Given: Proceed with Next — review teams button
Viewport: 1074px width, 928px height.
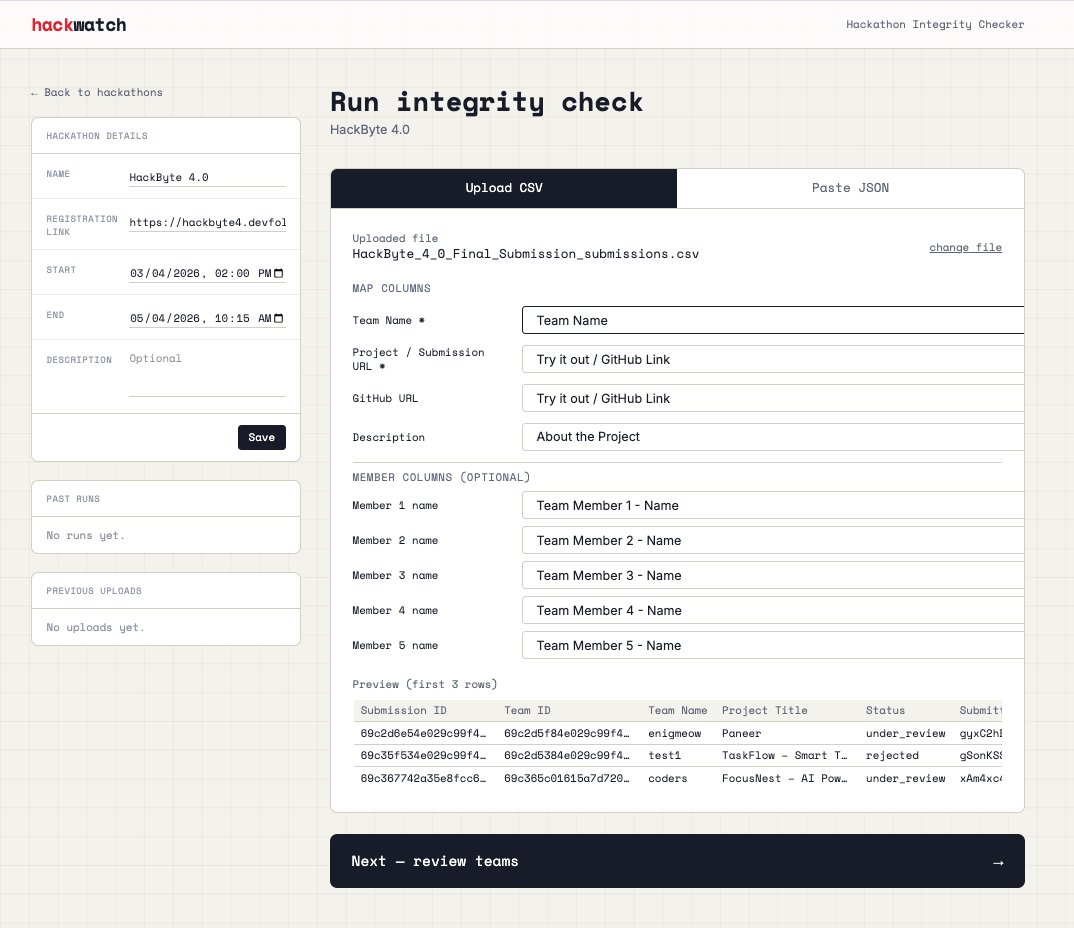Looking at the screenshot, I should click(x=677, y=861).
